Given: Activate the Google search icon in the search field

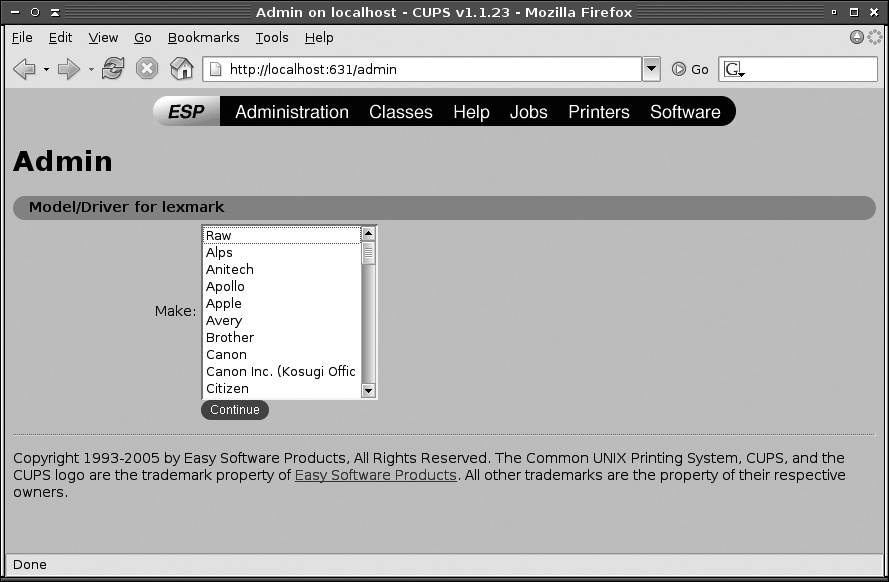Looking at the screenshot, I should (x=734, y=70).
